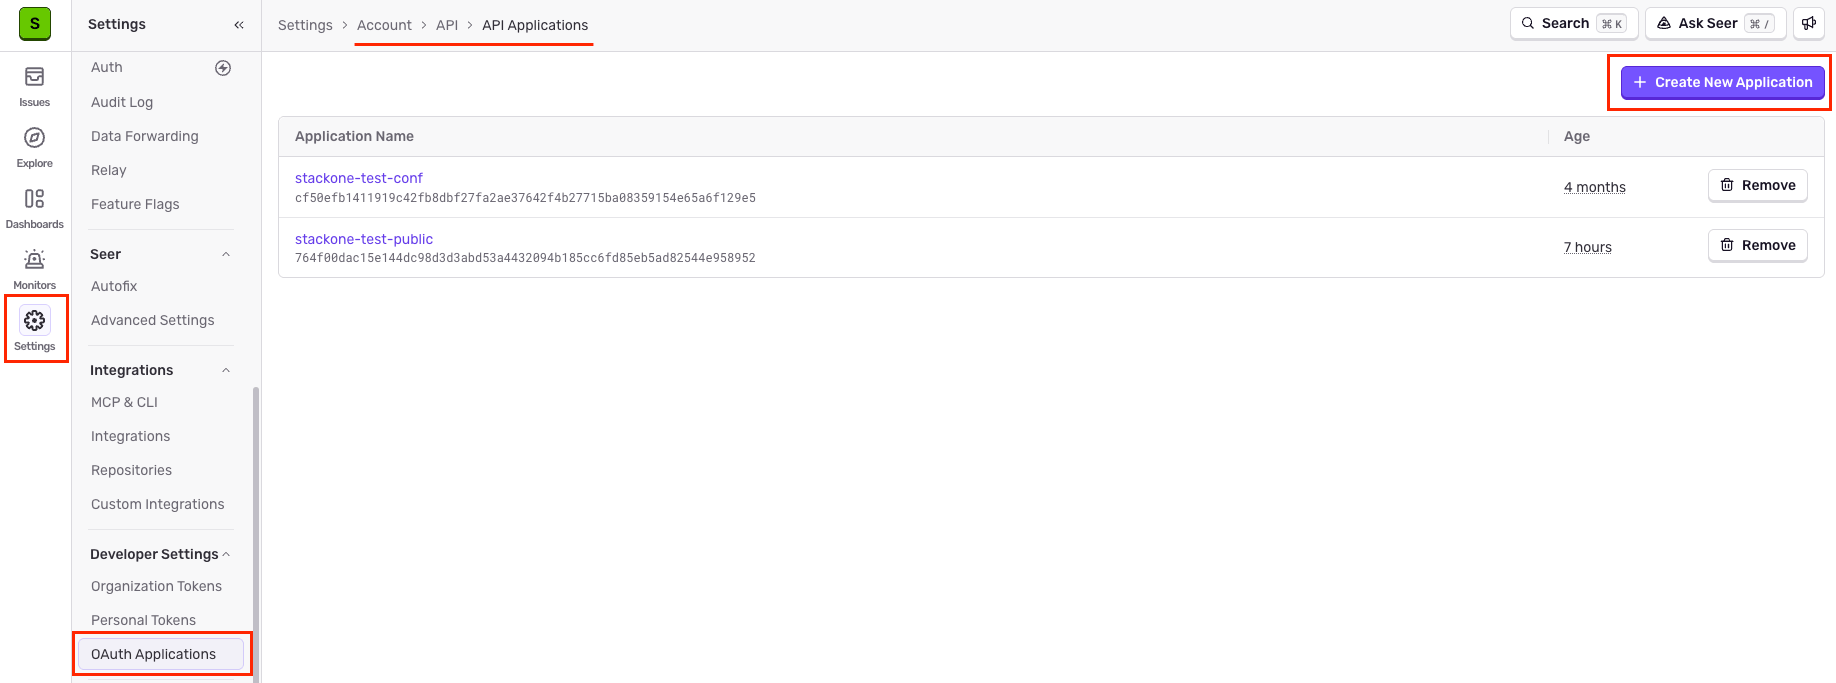Open Feature Flags settings
1836x683 pixels.
pos(135,204)
